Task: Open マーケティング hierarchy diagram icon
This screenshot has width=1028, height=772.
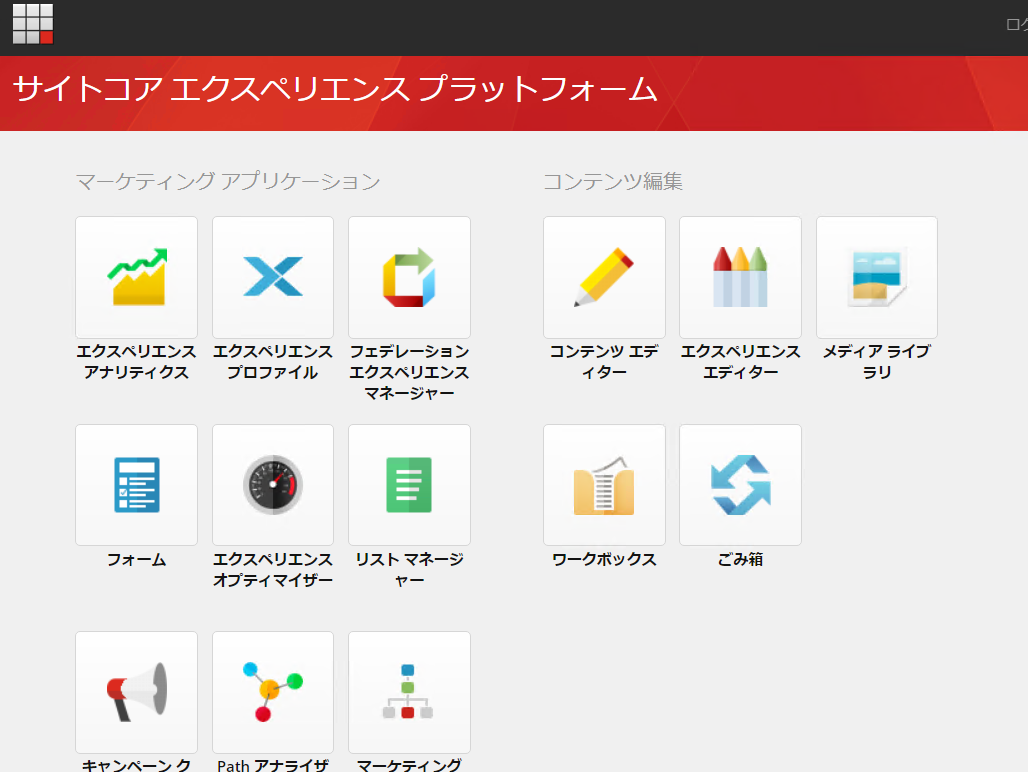Action: pos(409,692)
